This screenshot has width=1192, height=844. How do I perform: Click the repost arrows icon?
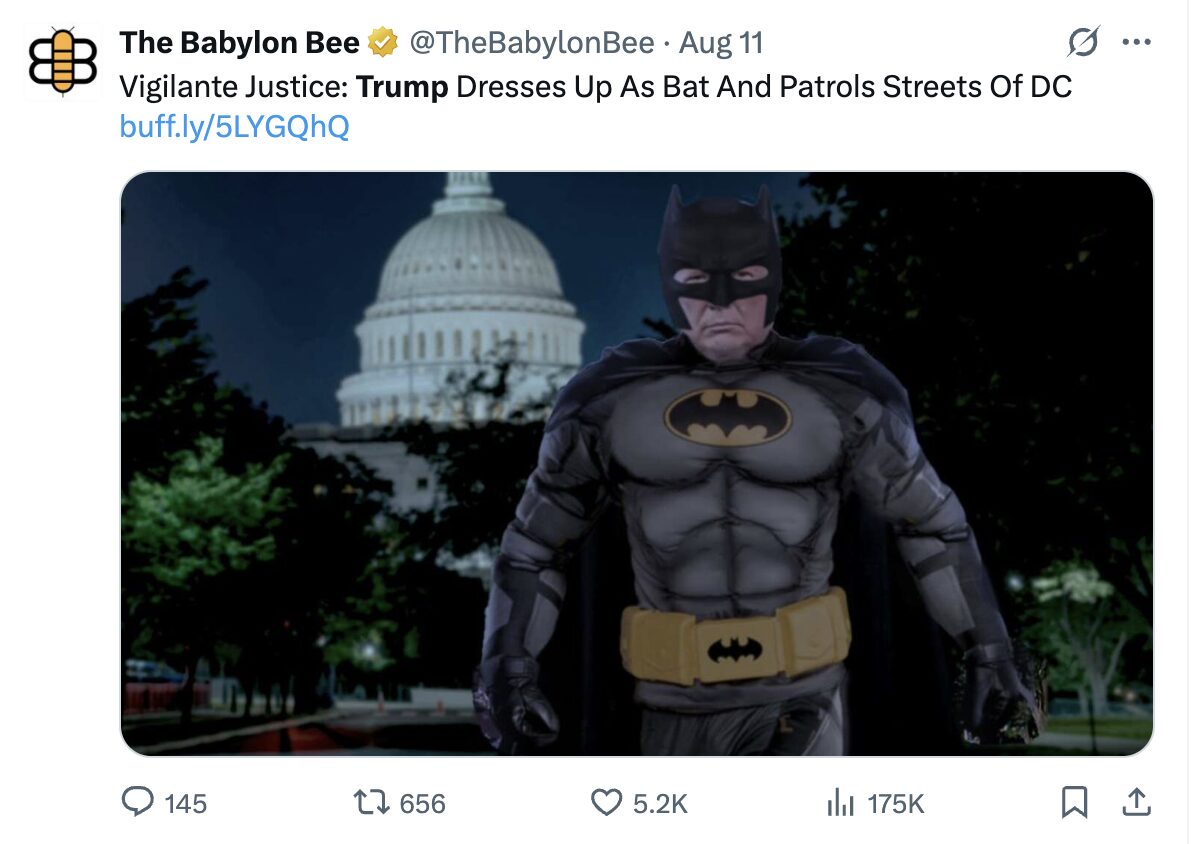pos(372,802)
